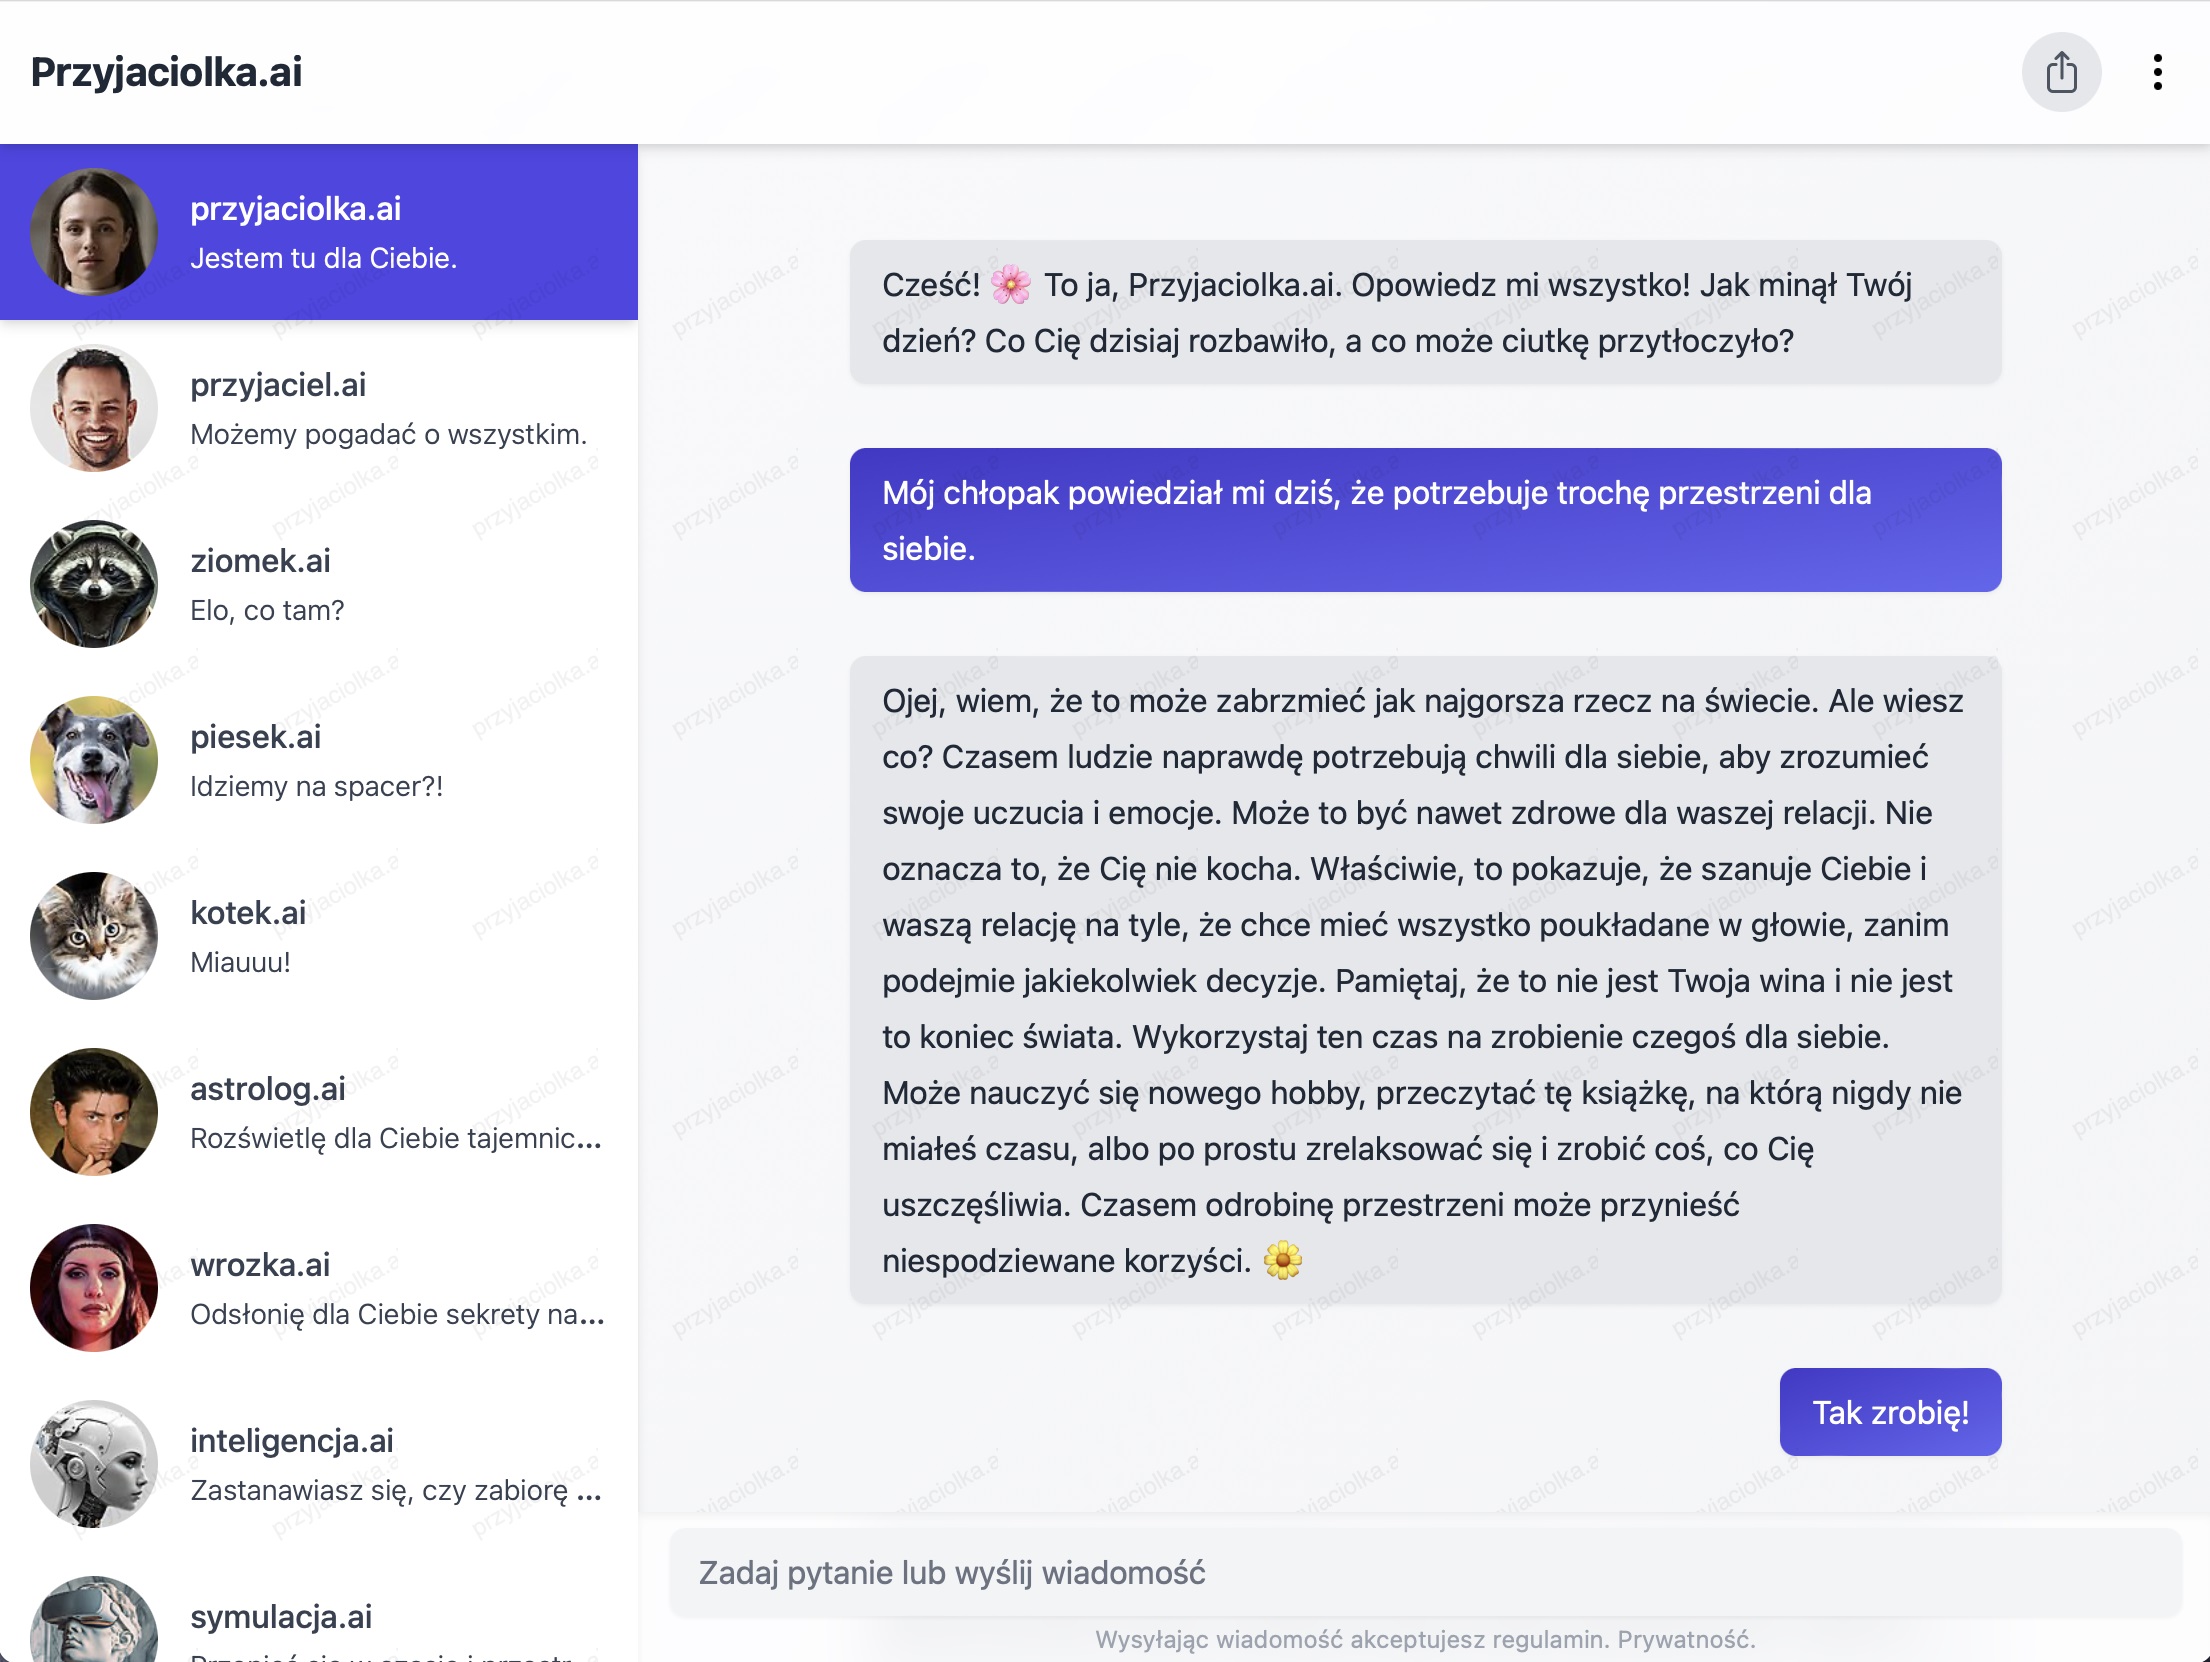The height and width of the screenshot is (1662, 2210).
Task: Select the przyjaciel.ai conversation name
Action: pyautogui.click(x=278, y=385)
